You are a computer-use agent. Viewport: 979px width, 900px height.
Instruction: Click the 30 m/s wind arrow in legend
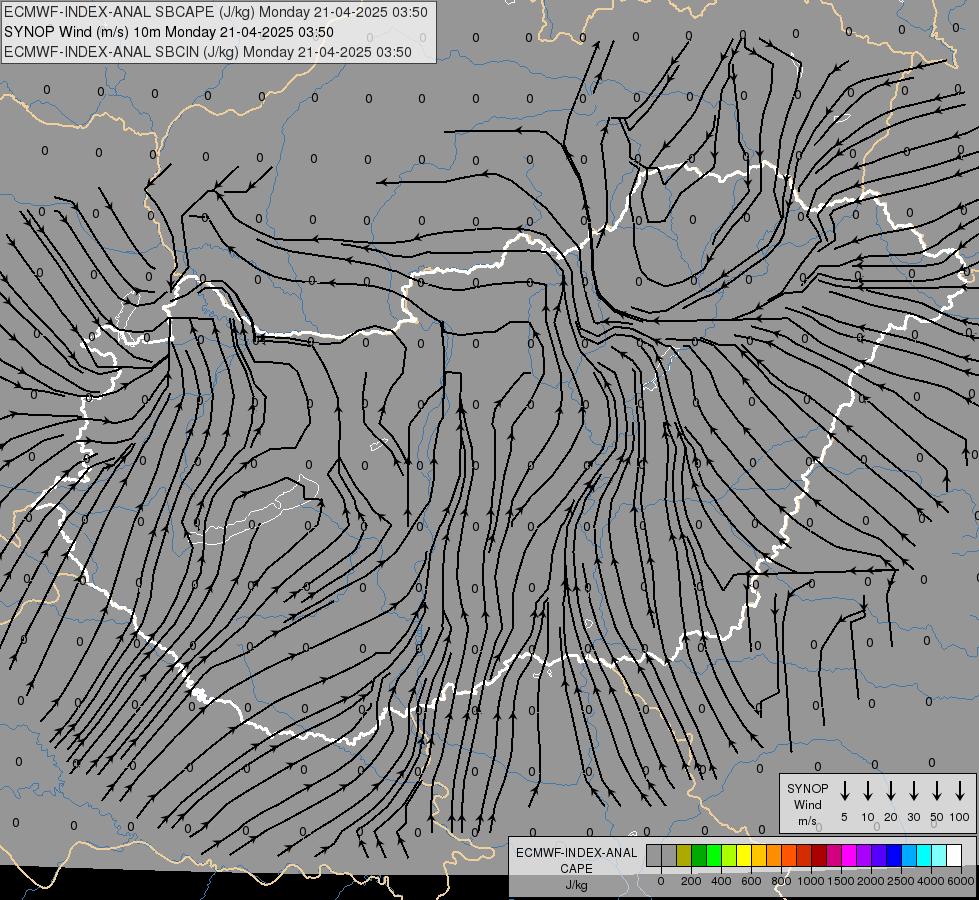pyautogui.click(x=914, y=791)
